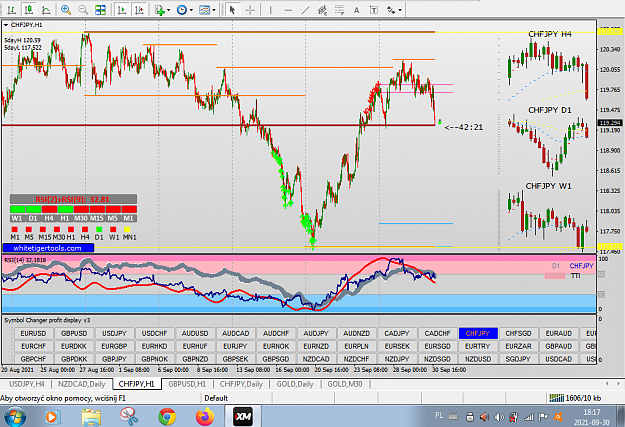Click the system tray volume icon

pyautogui.click(x=499, y=417)
